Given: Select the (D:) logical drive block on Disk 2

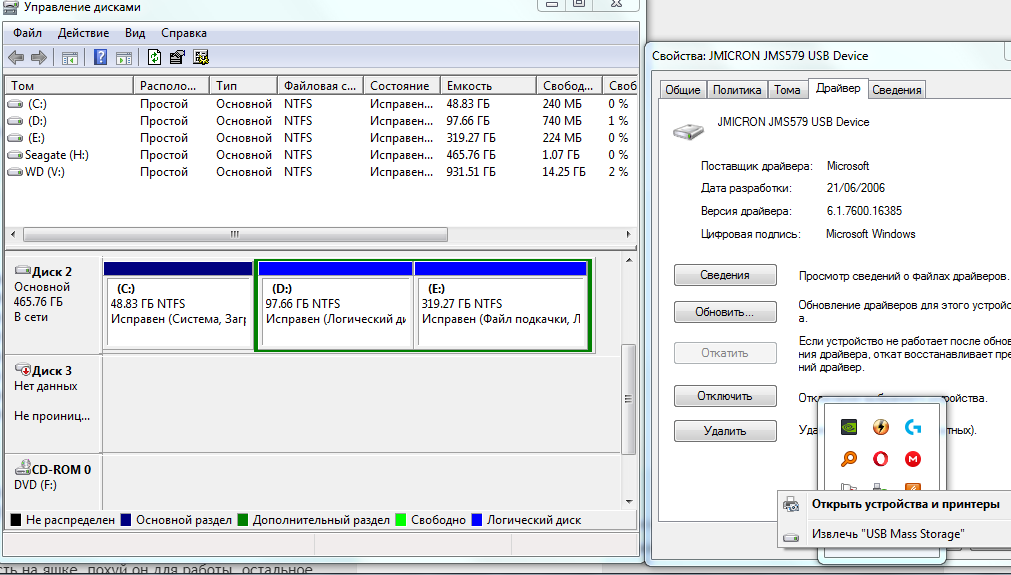Looking at the screenshot, I should pos(335,304).
